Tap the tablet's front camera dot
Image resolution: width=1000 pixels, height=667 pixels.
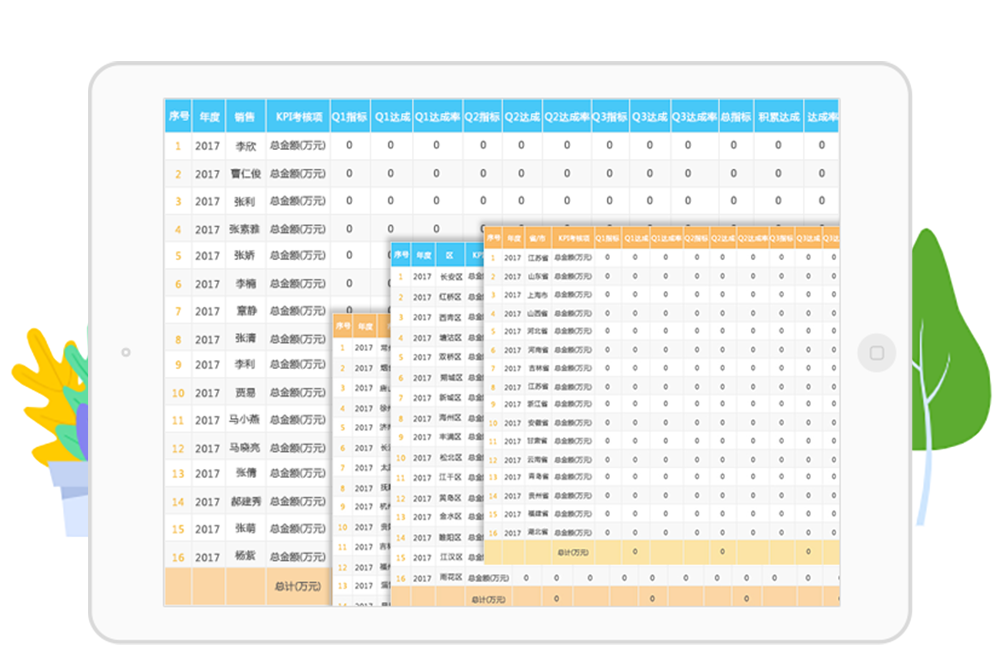click(x=125, y=352)
